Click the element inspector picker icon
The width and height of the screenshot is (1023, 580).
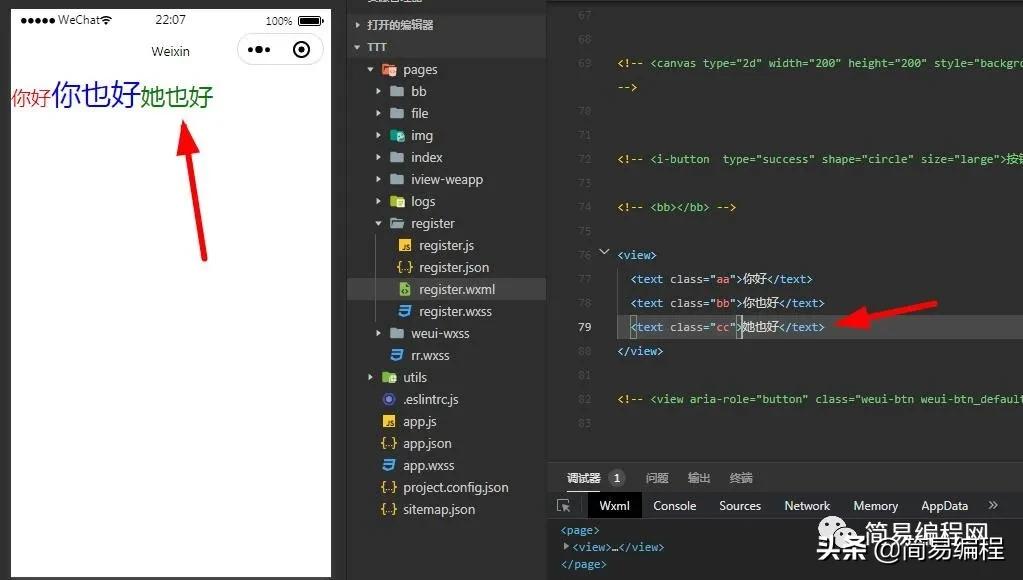pyautogui.click(x=564, y=506)
